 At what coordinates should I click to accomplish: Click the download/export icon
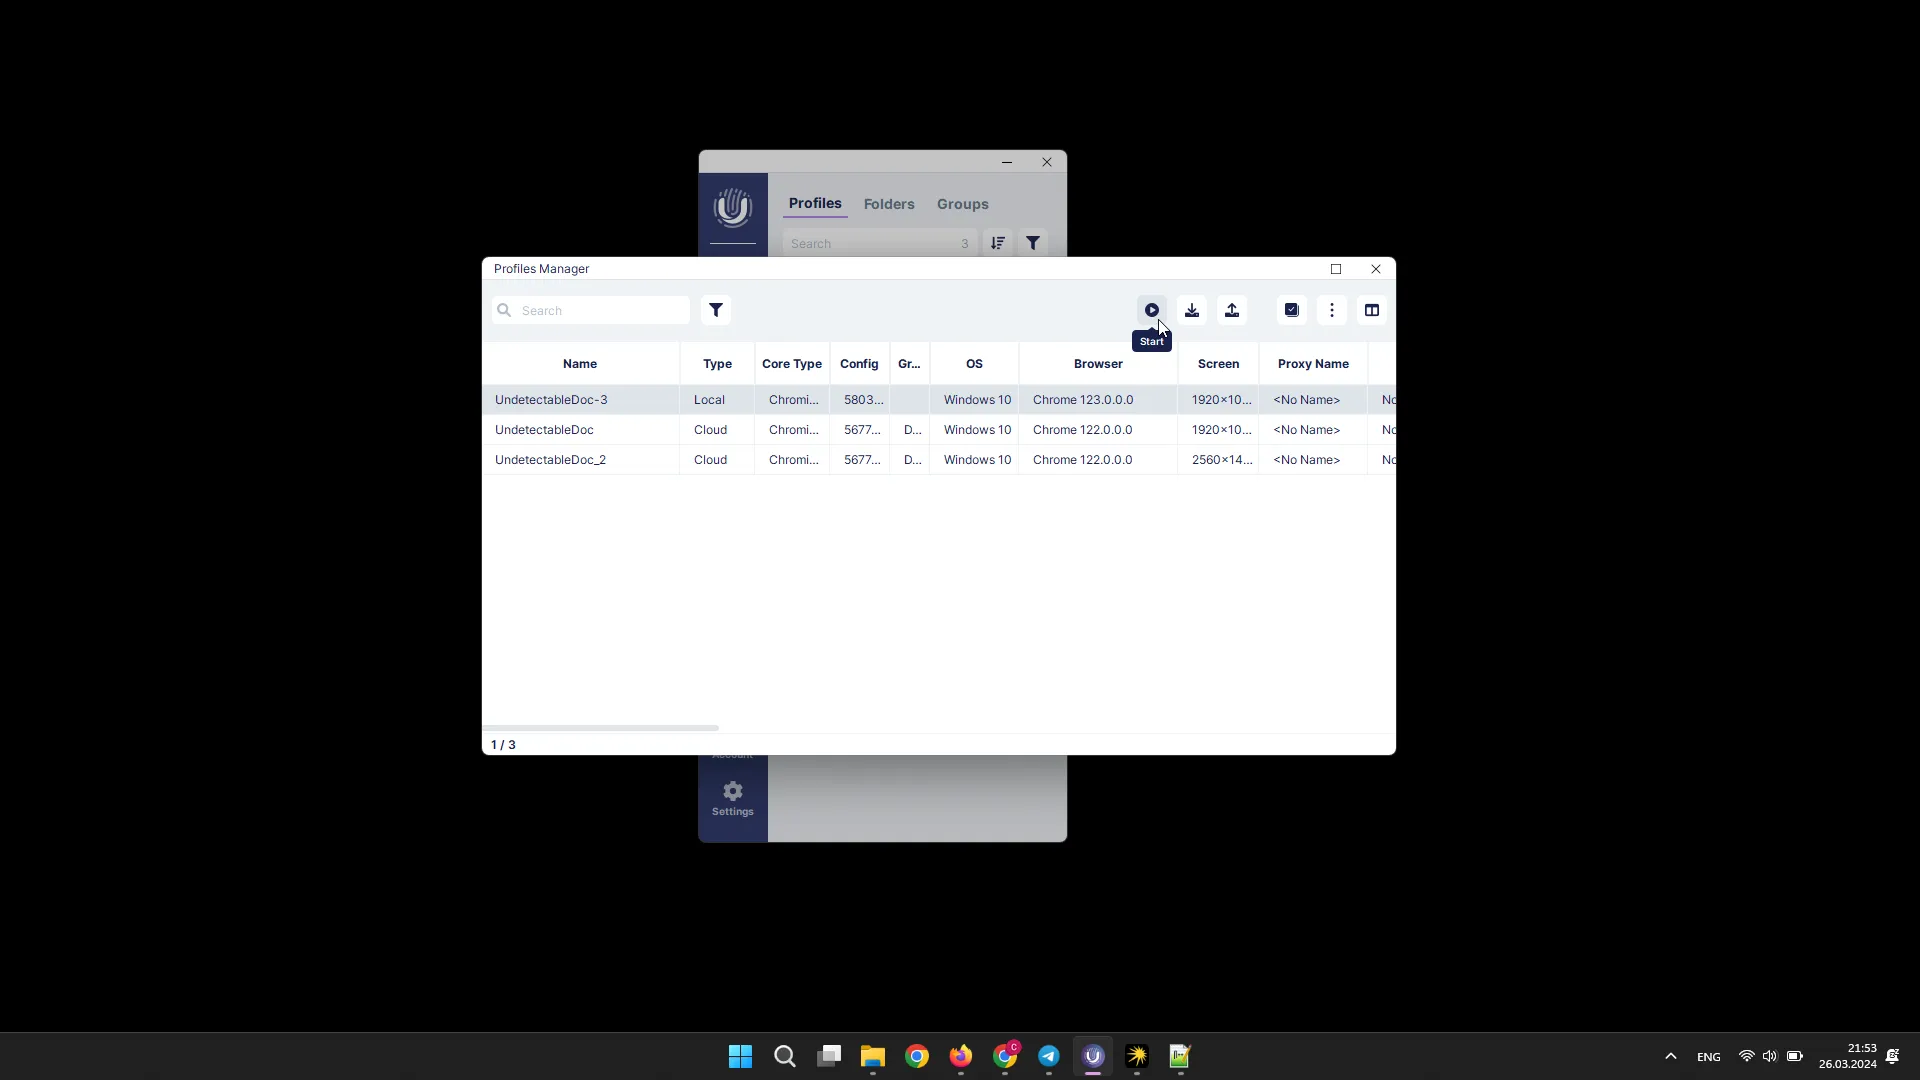[1192, 310]
